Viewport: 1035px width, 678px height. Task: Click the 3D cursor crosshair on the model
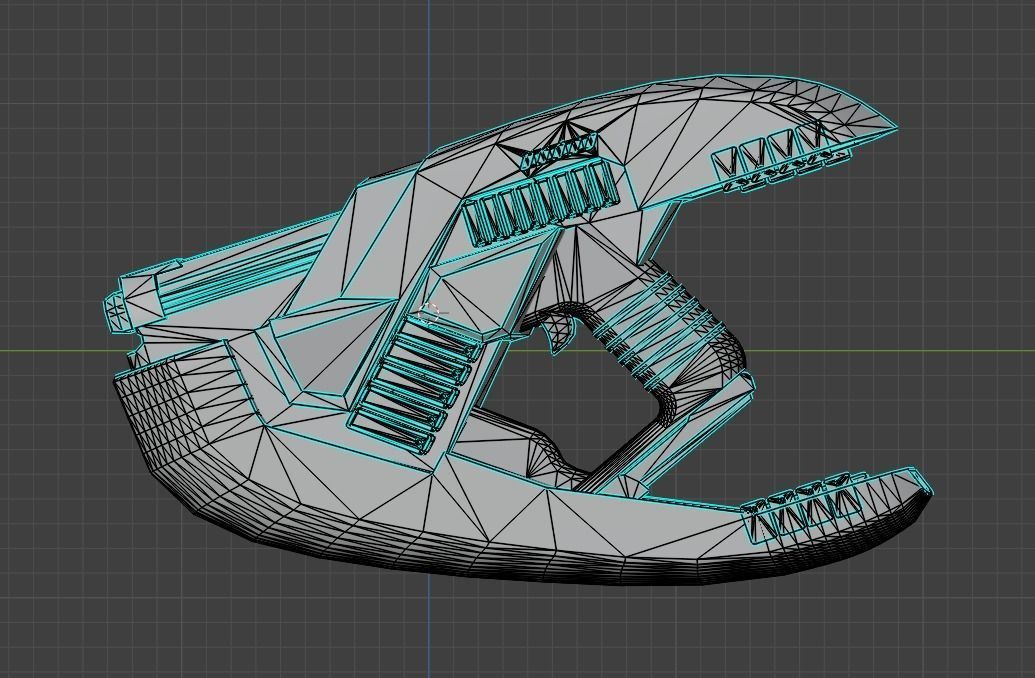coord(429,314)
